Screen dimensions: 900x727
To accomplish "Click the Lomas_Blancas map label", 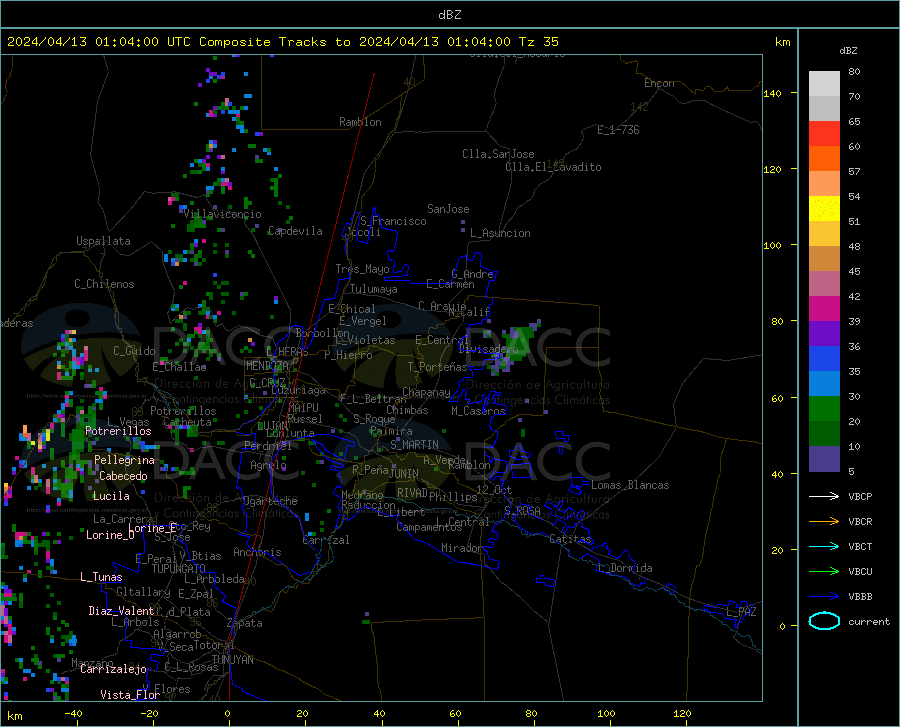I will point(630,485).
